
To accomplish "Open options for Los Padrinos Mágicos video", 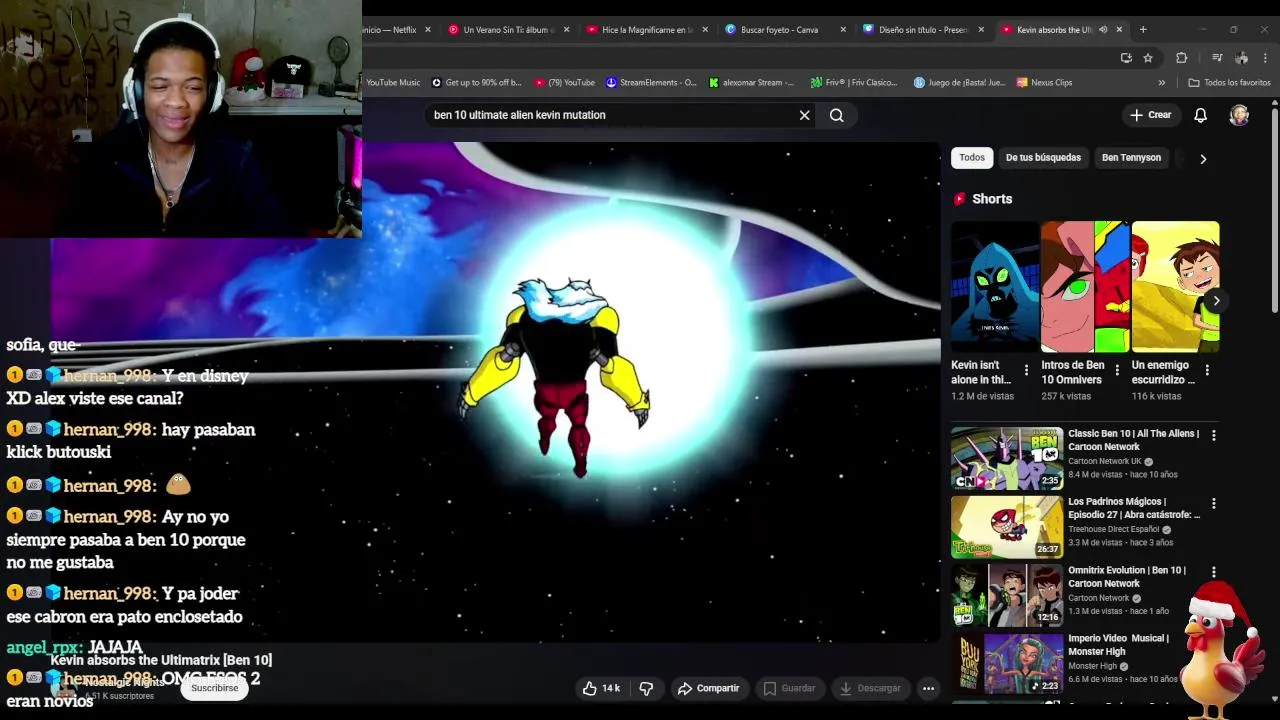I will (x=1213, y=503).
